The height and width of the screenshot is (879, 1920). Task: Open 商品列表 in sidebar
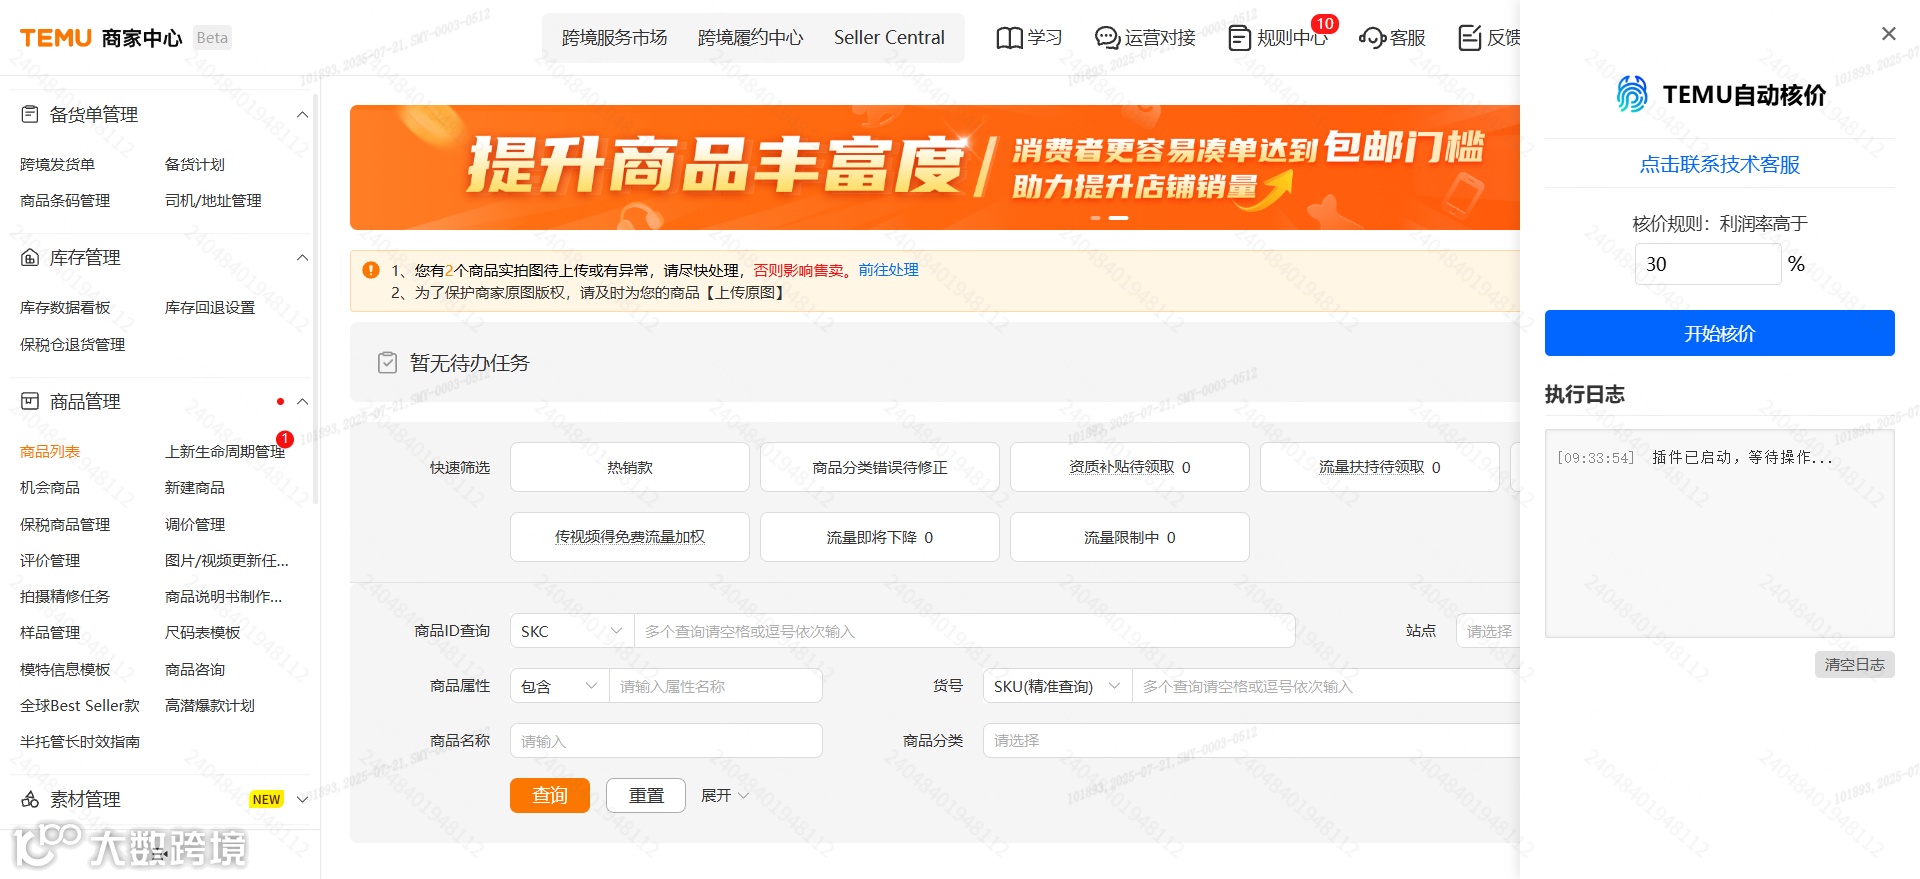(x=50, y=451)
